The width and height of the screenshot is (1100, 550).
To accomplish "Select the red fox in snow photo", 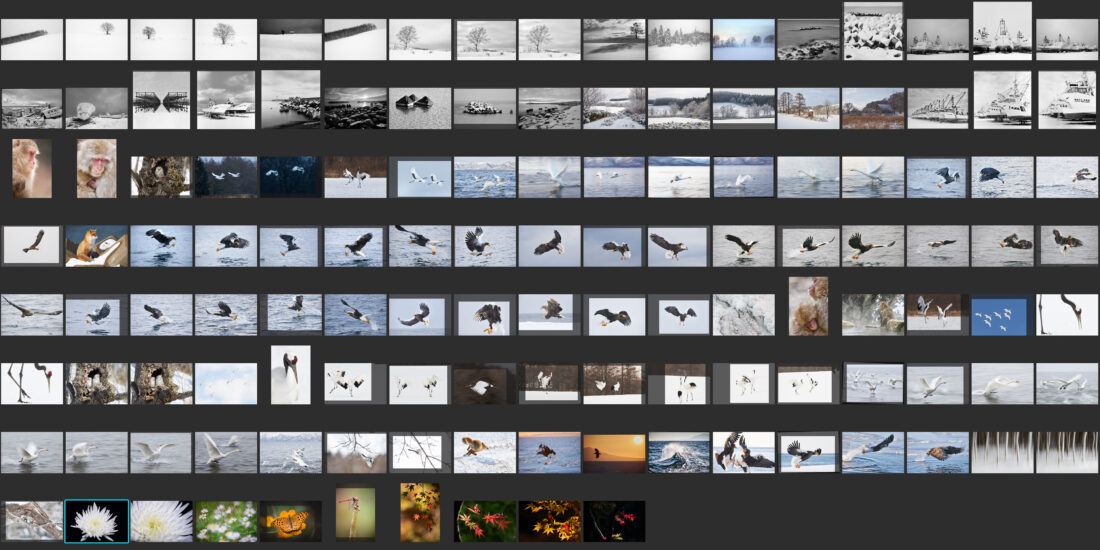I will [96, 246].
